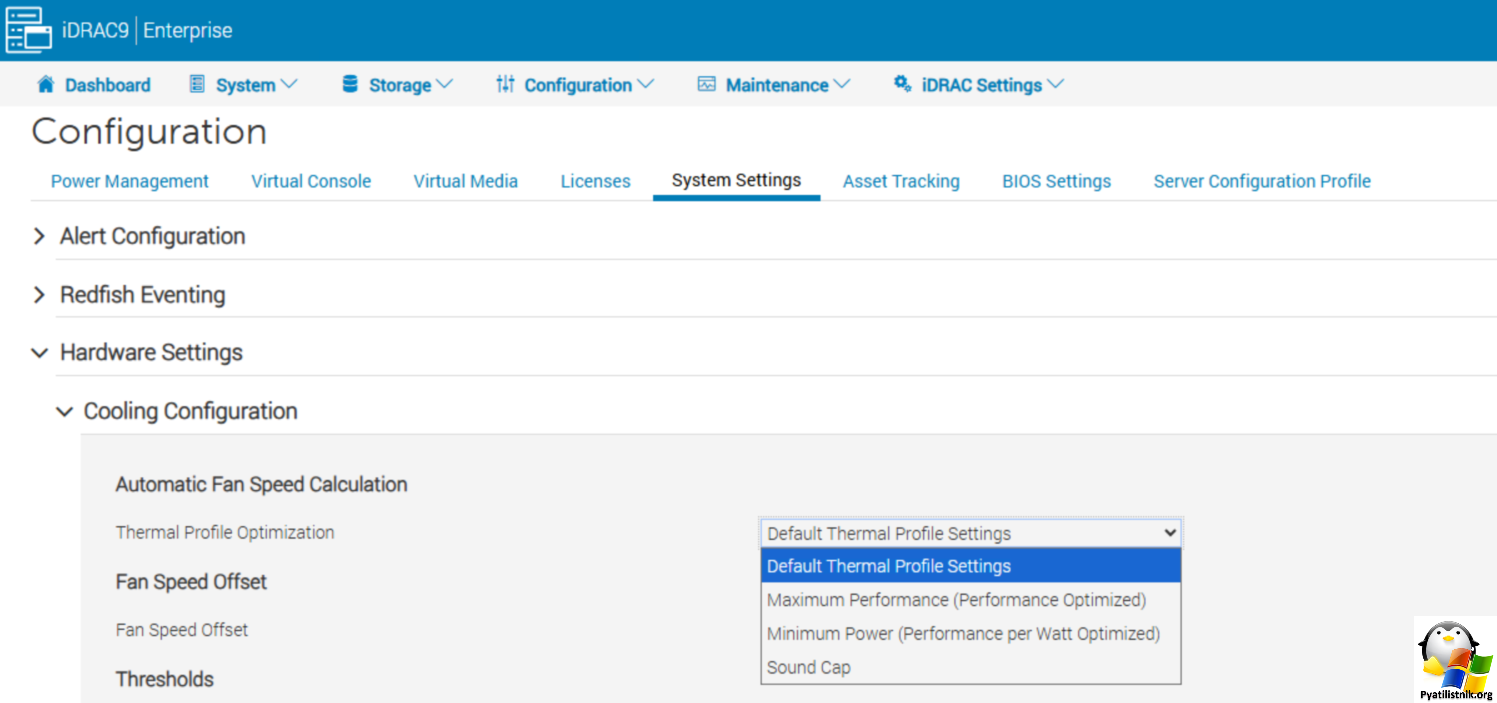1497x703 pixels.
Task: Expand the System menu chevron
Action: click(289, 85)
